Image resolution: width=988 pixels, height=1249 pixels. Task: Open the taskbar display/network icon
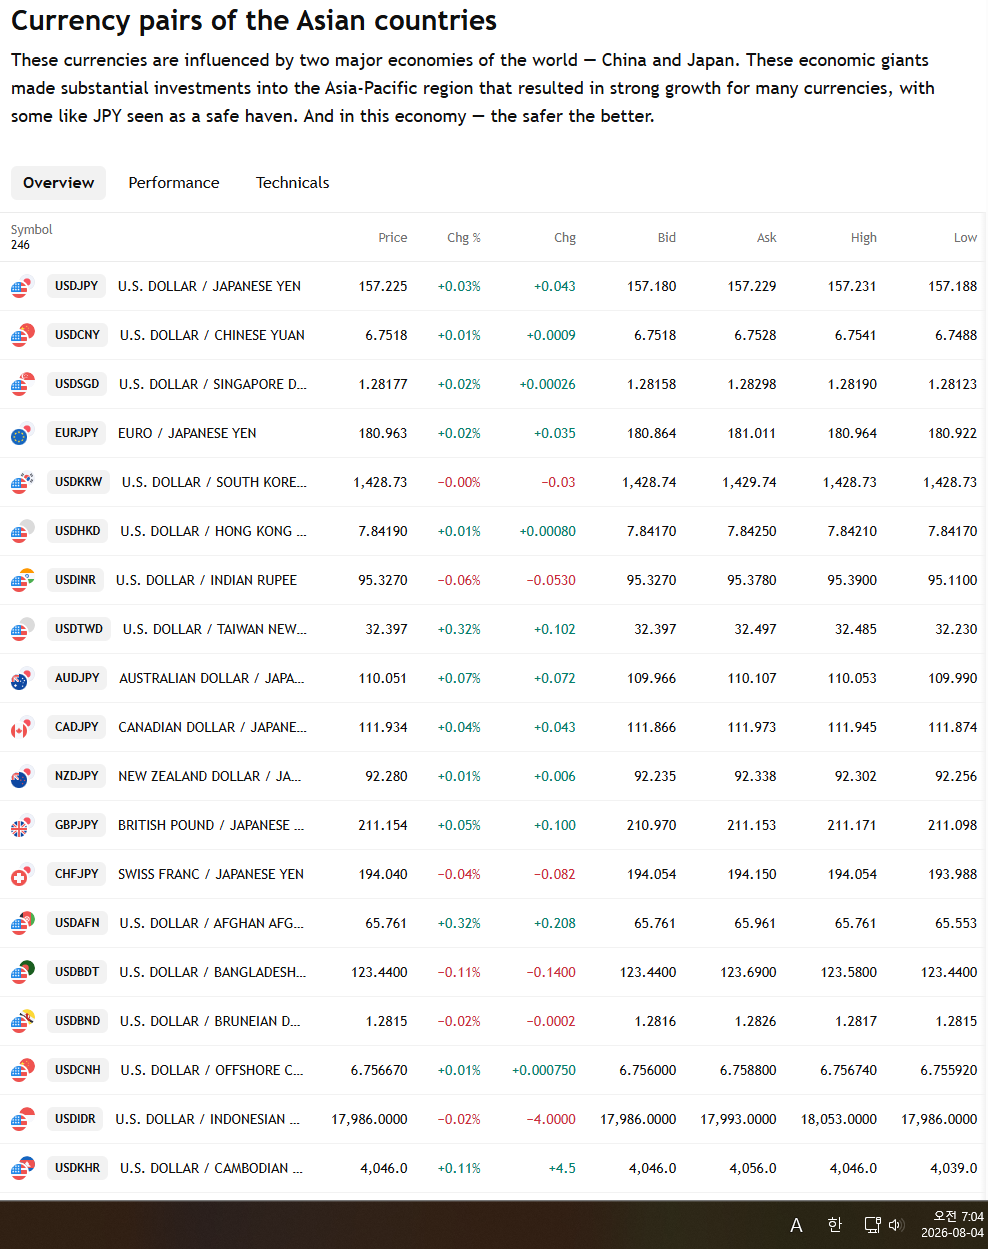click(872, 1225)
